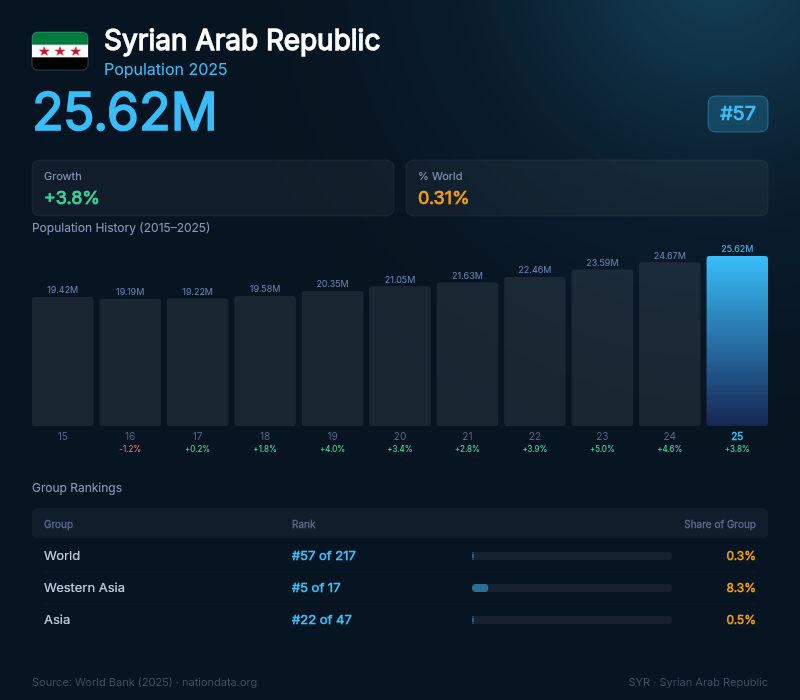The image size is (800, 700).
Task: Click the 0.3% share value
Action: [740, 556]
